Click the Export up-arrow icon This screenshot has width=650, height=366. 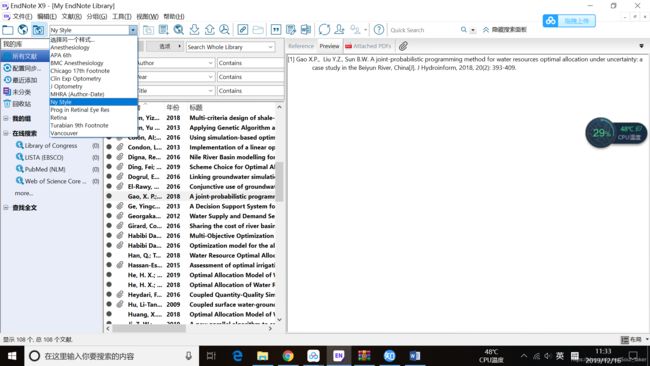(209, 30)
